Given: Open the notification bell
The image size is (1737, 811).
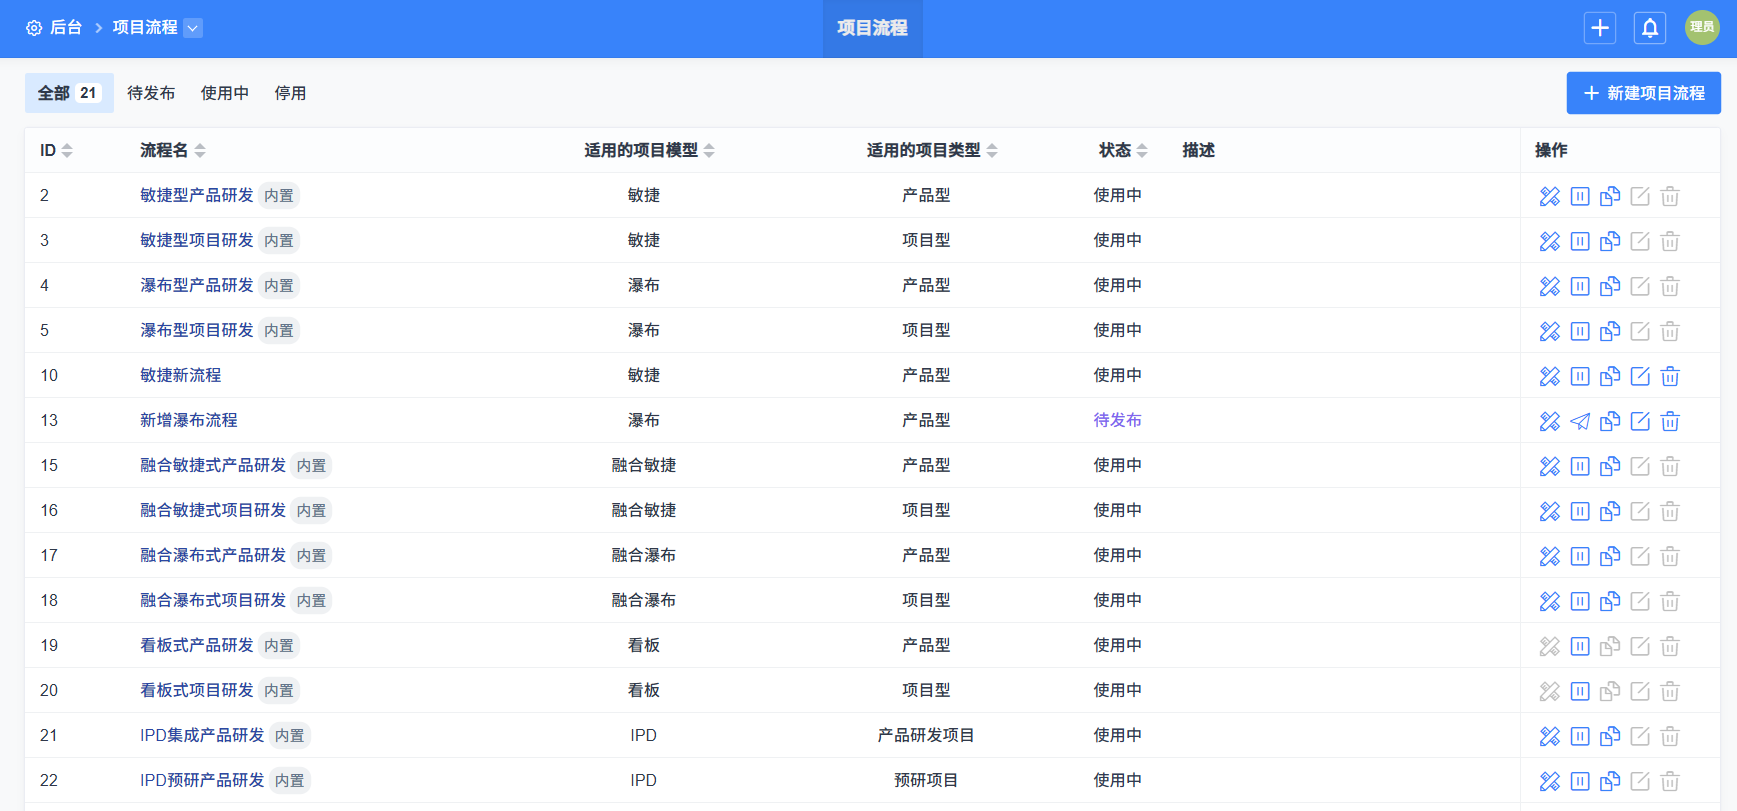Looking at the screenshot, I should tap(1649, 28).
